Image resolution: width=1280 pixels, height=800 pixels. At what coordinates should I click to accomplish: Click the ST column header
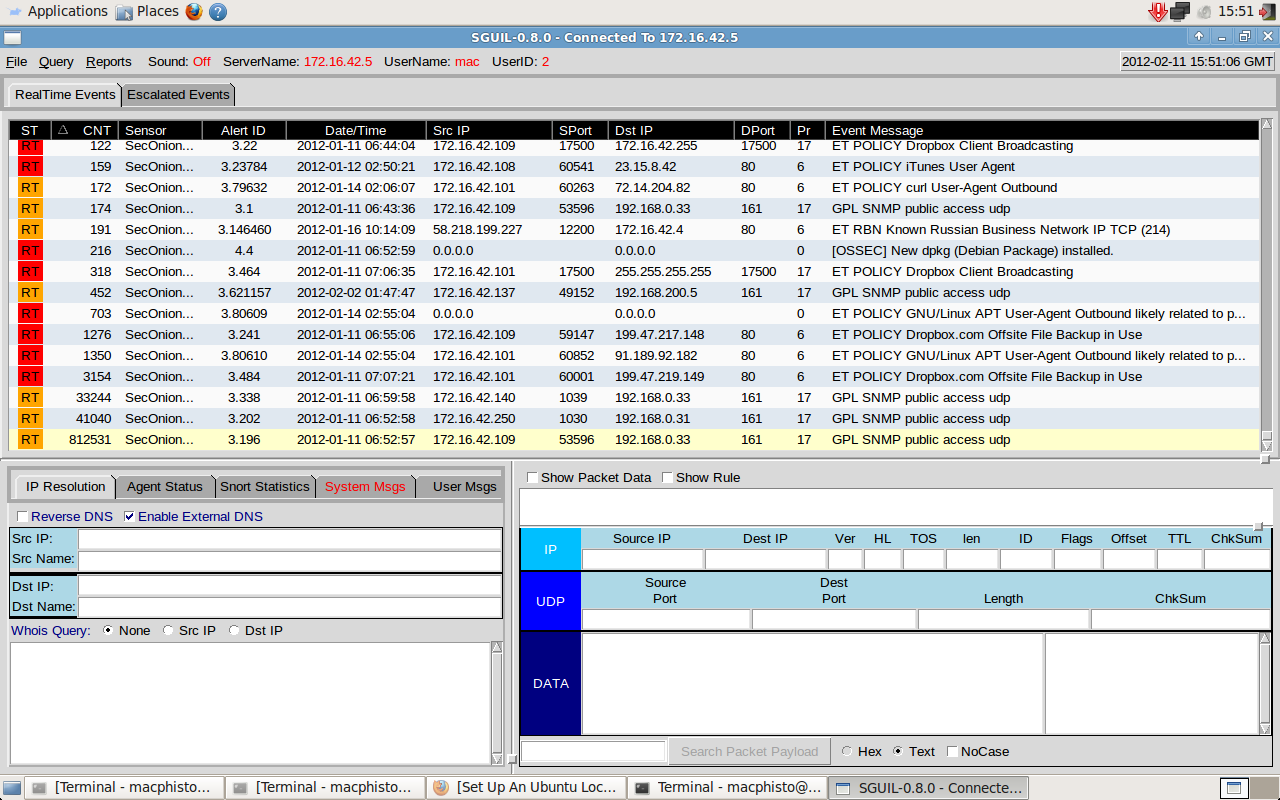[x=30, y=131]
